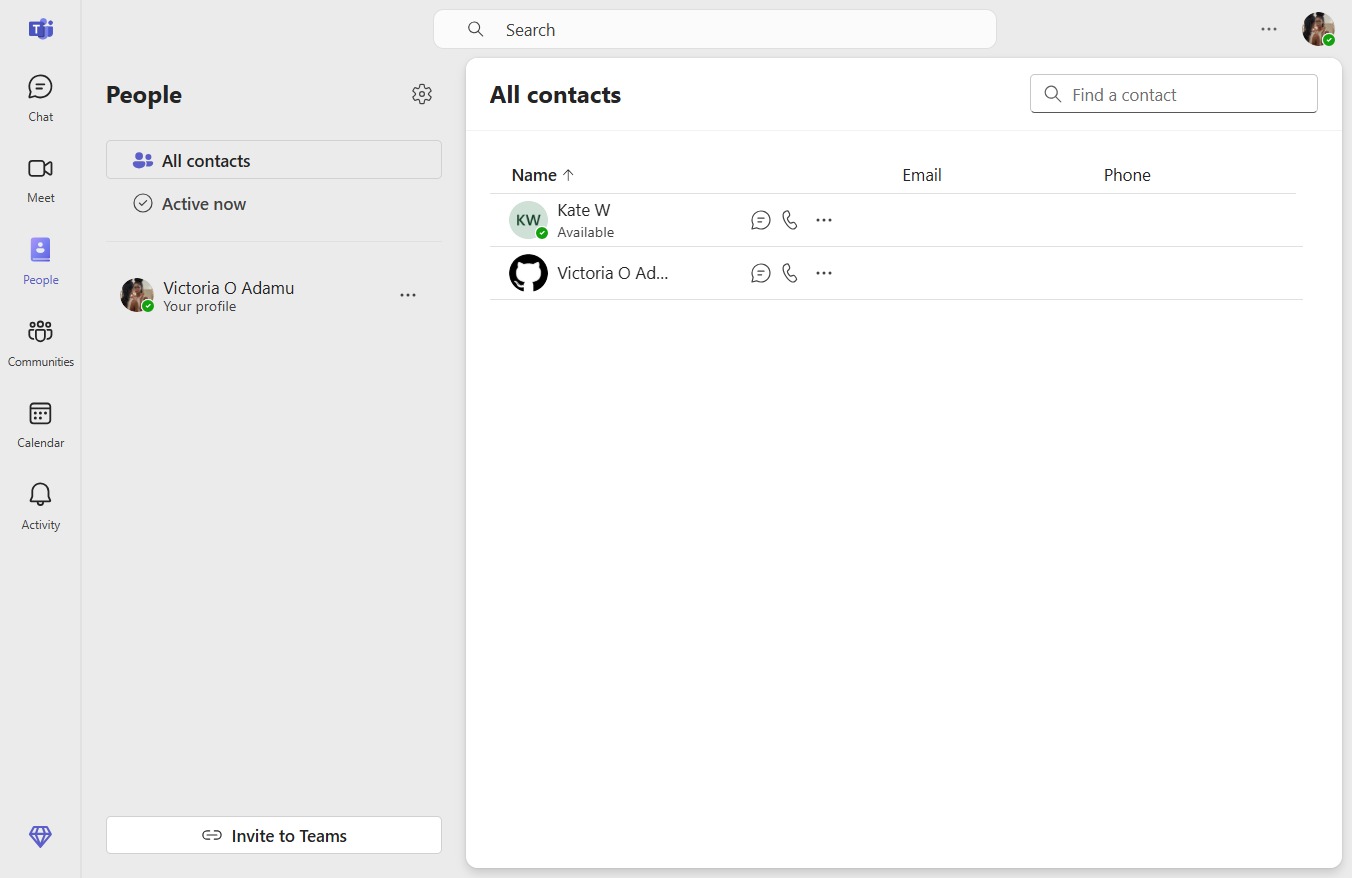Click the Find a contact field
The image size is (1352, 878).
(x=1174, y=94)
